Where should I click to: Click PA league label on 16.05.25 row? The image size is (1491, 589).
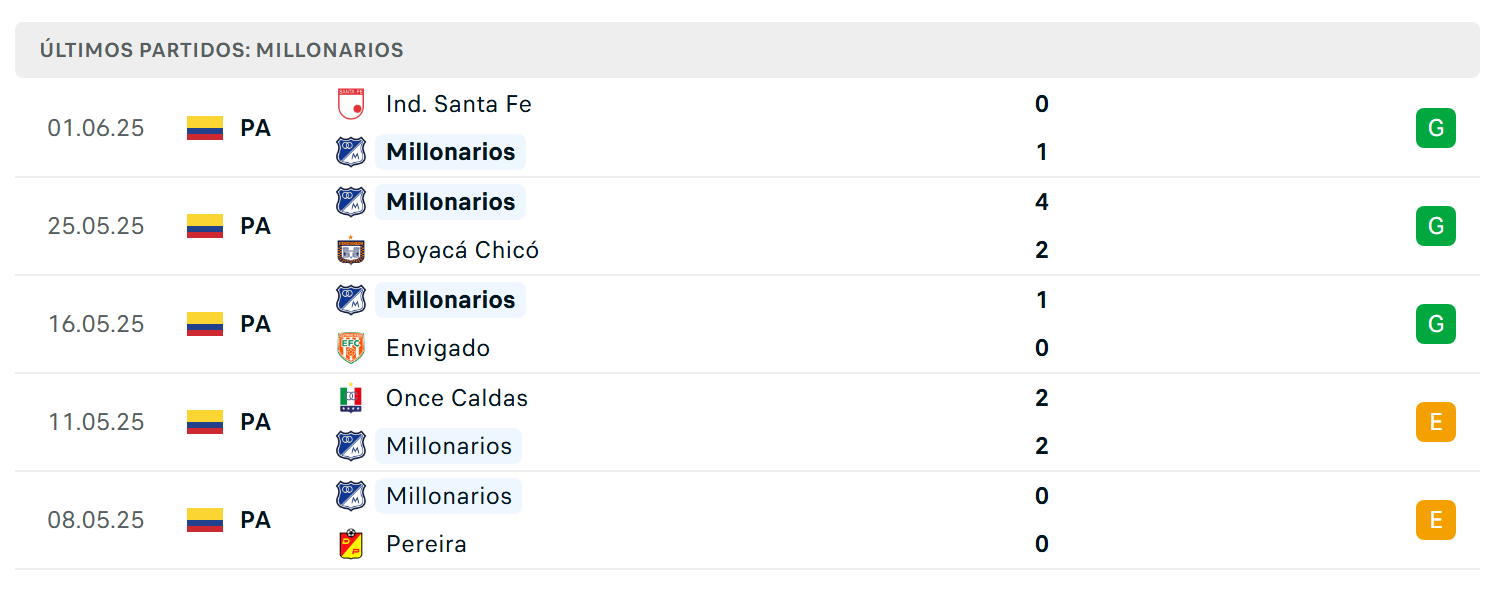tap(255, 324)
